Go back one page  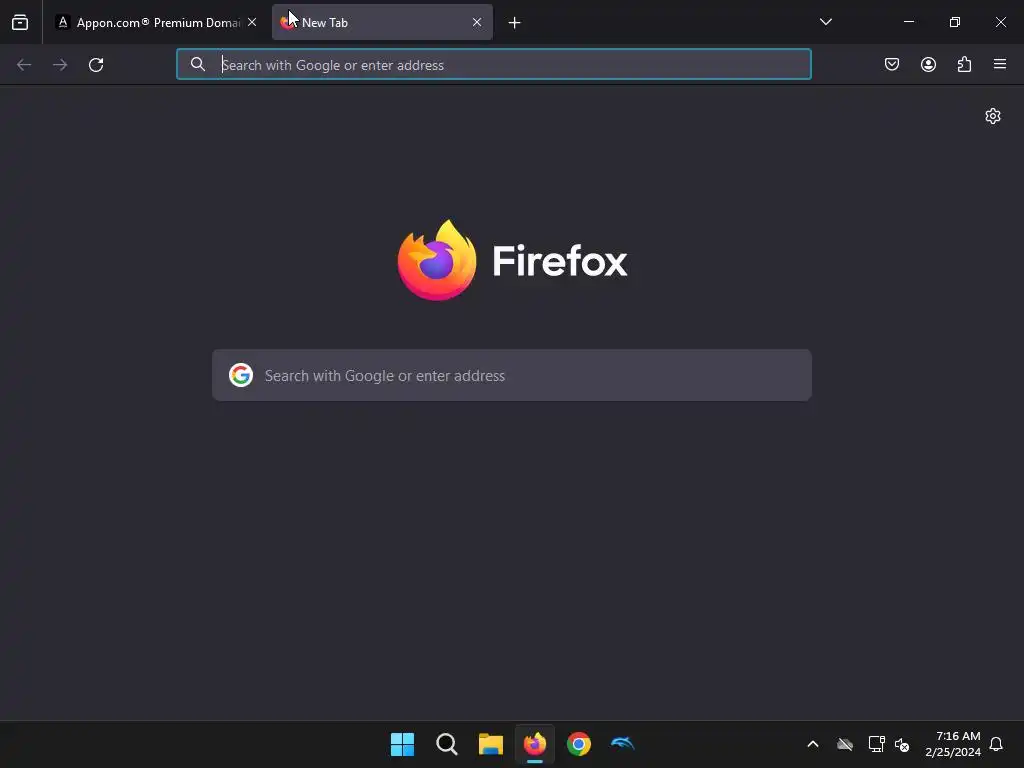[x=24, y=65]
